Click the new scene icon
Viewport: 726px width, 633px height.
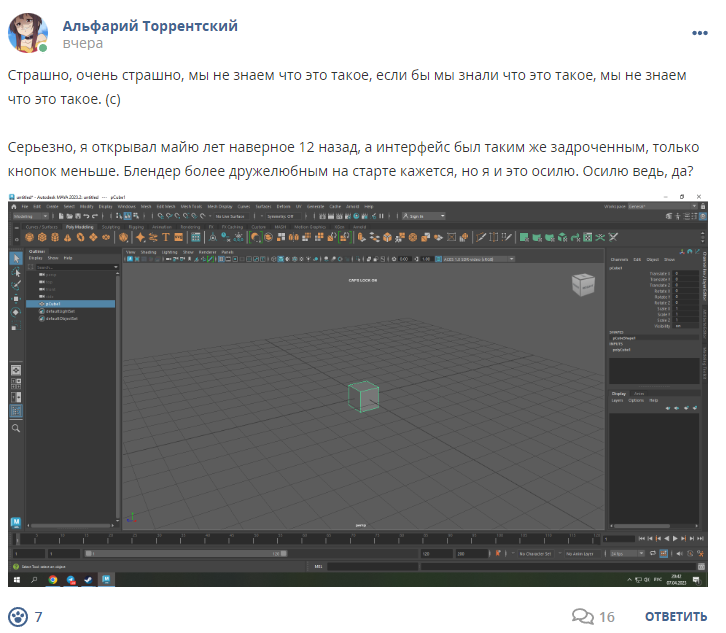click(61, 216)
